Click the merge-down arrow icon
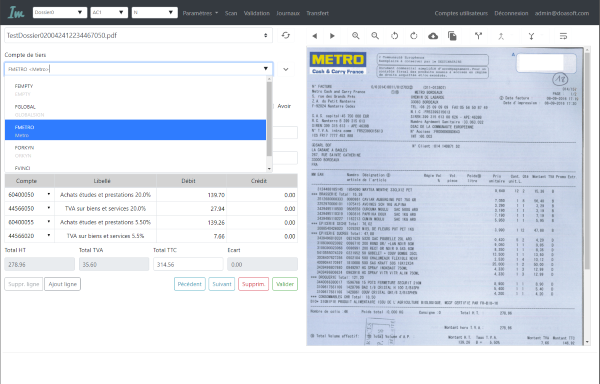 pyautogui.click(x=531, y=36)
